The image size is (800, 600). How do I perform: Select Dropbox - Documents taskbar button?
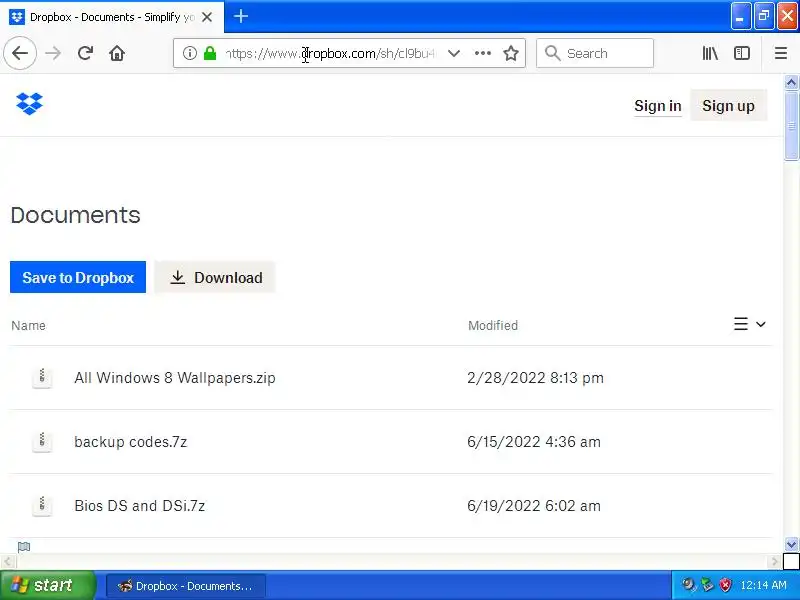coord(186,586)
